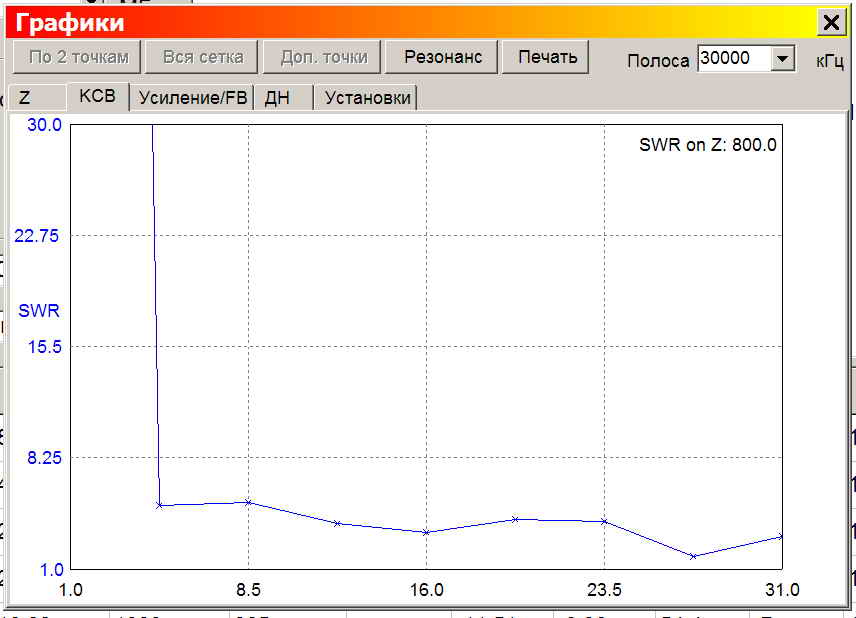
Task: Click the 8.25 y-axis value
Action: tap(44, 458)
